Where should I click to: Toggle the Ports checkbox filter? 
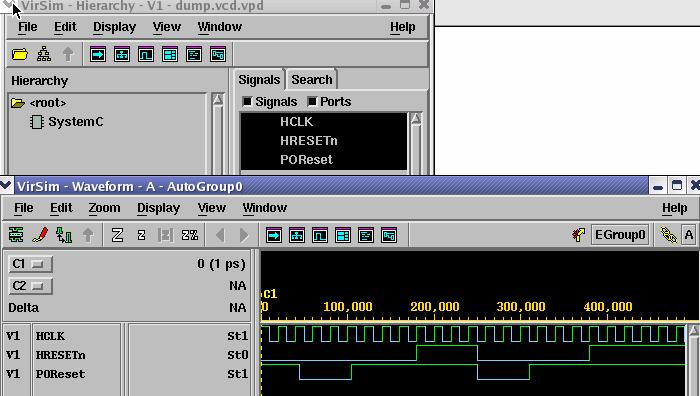[x=312, y=102]
